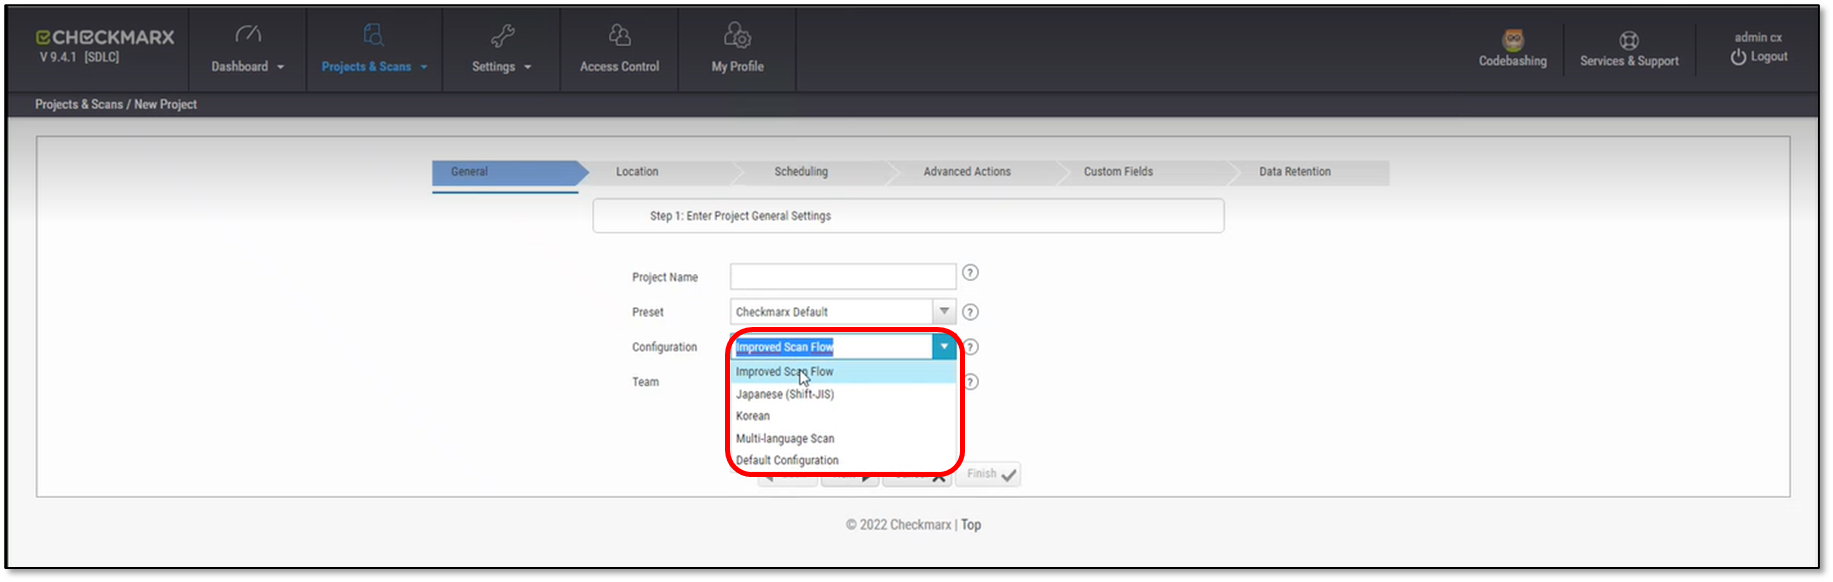Select Japanese (Shift-JIS) configuration

tap(843, 394)
